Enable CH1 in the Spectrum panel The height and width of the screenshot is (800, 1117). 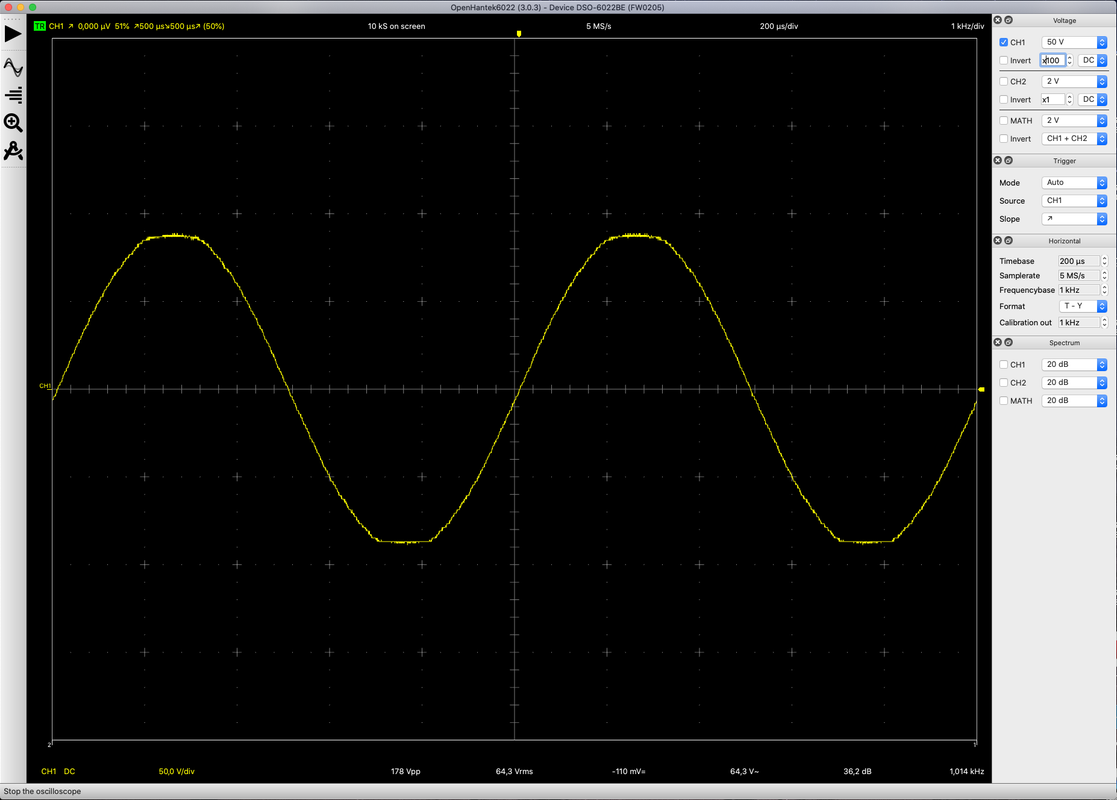1004,364
